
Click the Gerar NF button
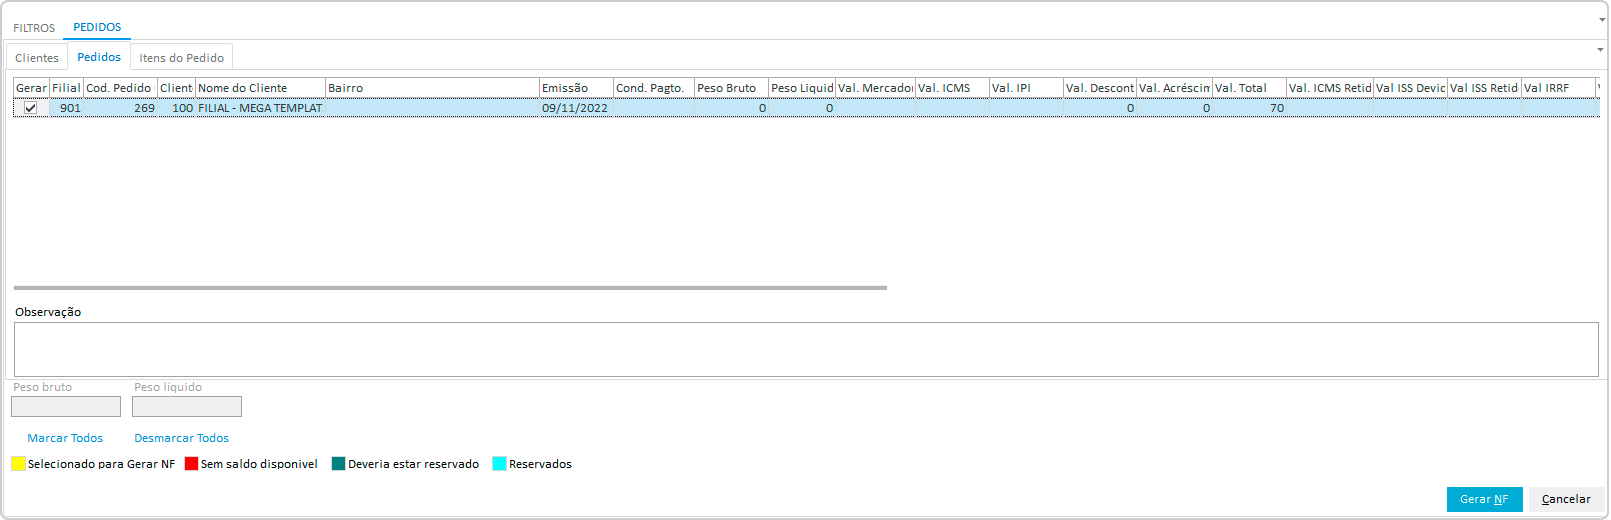[x=1483, y=499]
